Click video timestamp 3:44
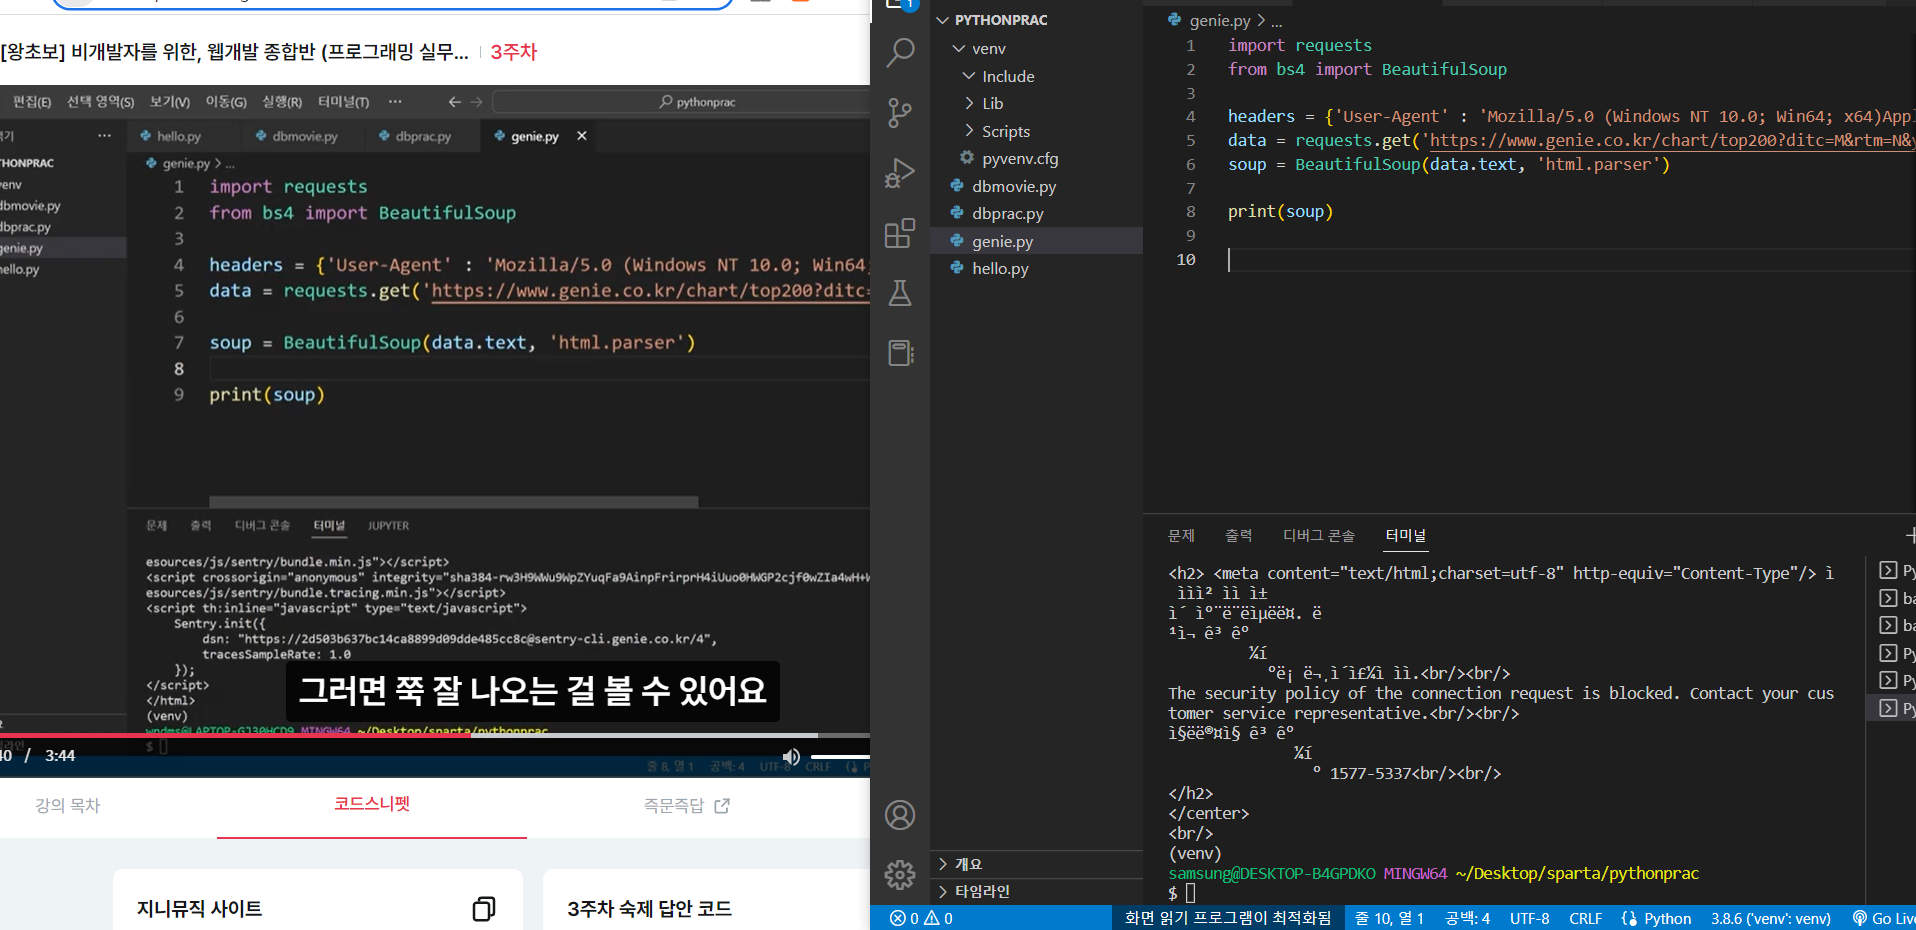 point(60,756)
